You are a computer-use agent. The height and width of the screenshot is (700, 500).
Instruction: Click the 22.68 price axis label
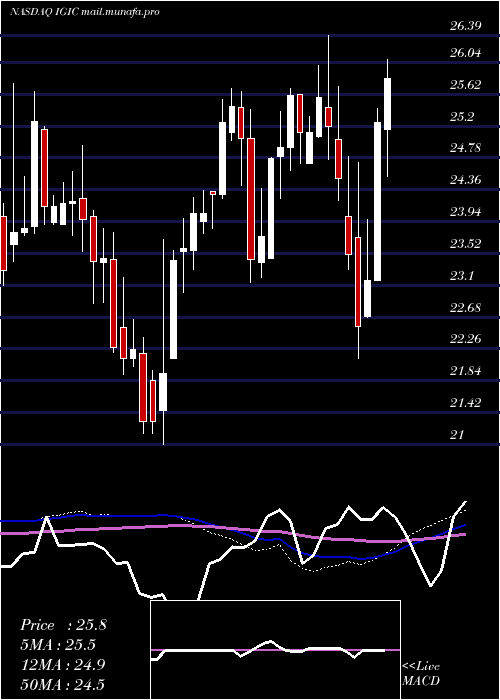pyautogui.click(x=466, y=308)
